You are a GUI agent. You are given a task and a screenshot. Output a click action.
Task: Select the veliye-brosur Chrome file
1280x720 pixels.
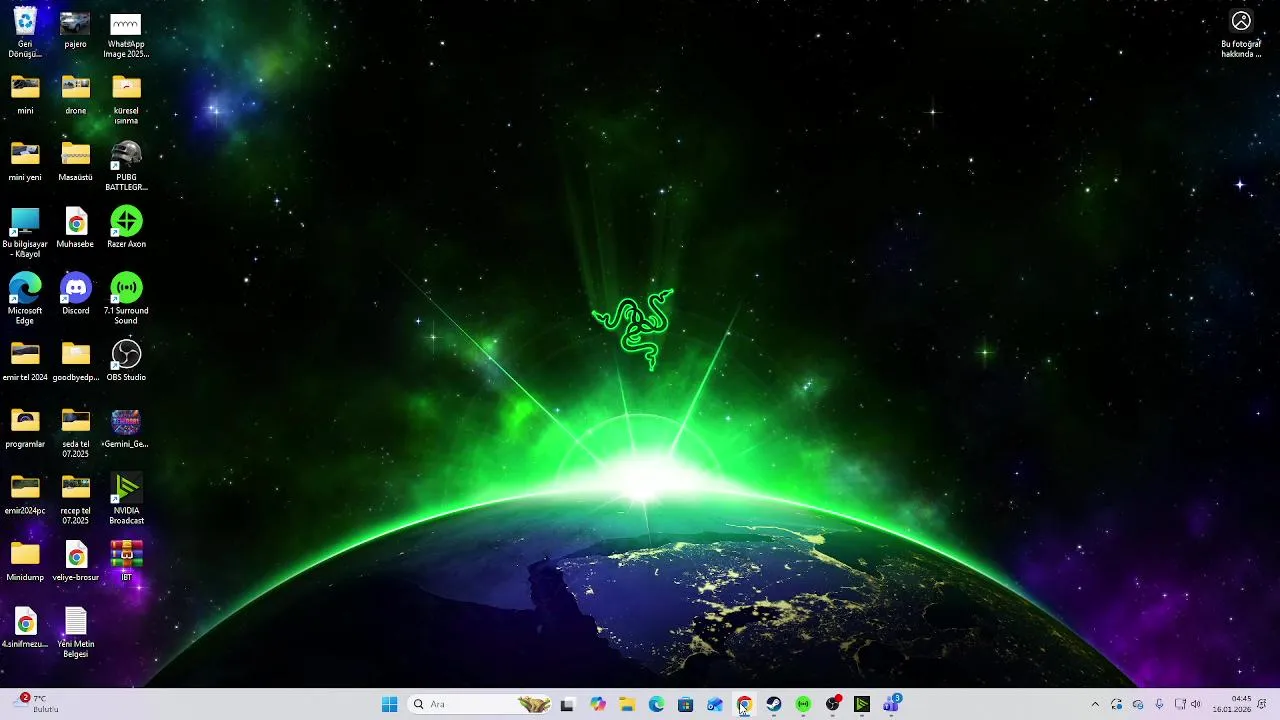[76, 562]
